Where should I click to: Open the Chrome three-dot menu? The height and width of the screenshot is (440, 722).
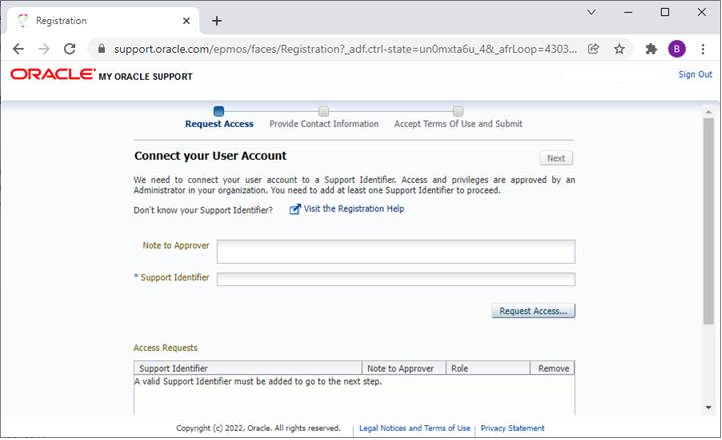(x=703, y=49)
